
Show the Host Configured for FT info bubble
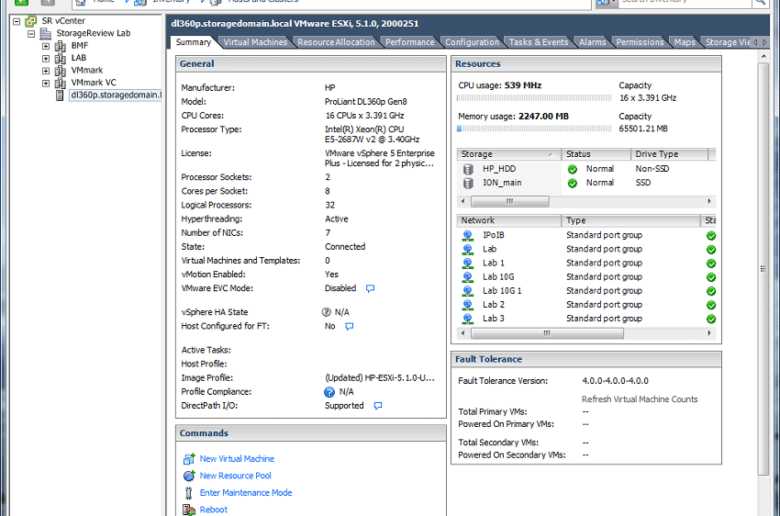(349, 326)
